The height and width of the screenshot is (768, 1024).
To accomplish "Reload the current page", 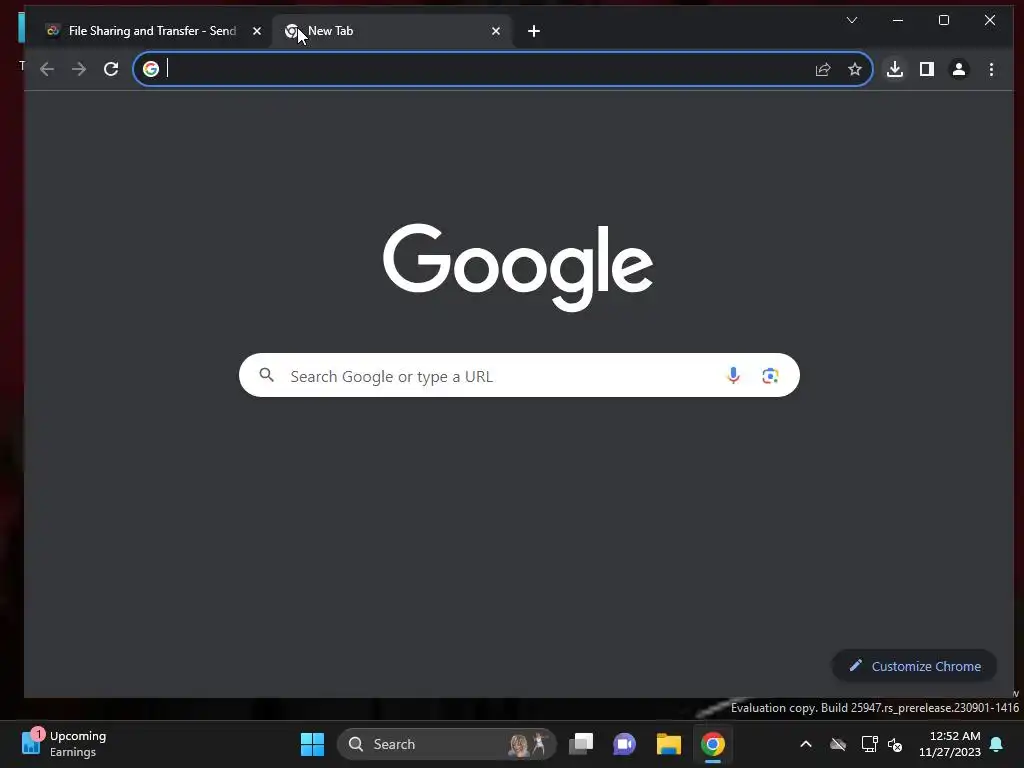I will pyautogui.click(x=111, y=69).
